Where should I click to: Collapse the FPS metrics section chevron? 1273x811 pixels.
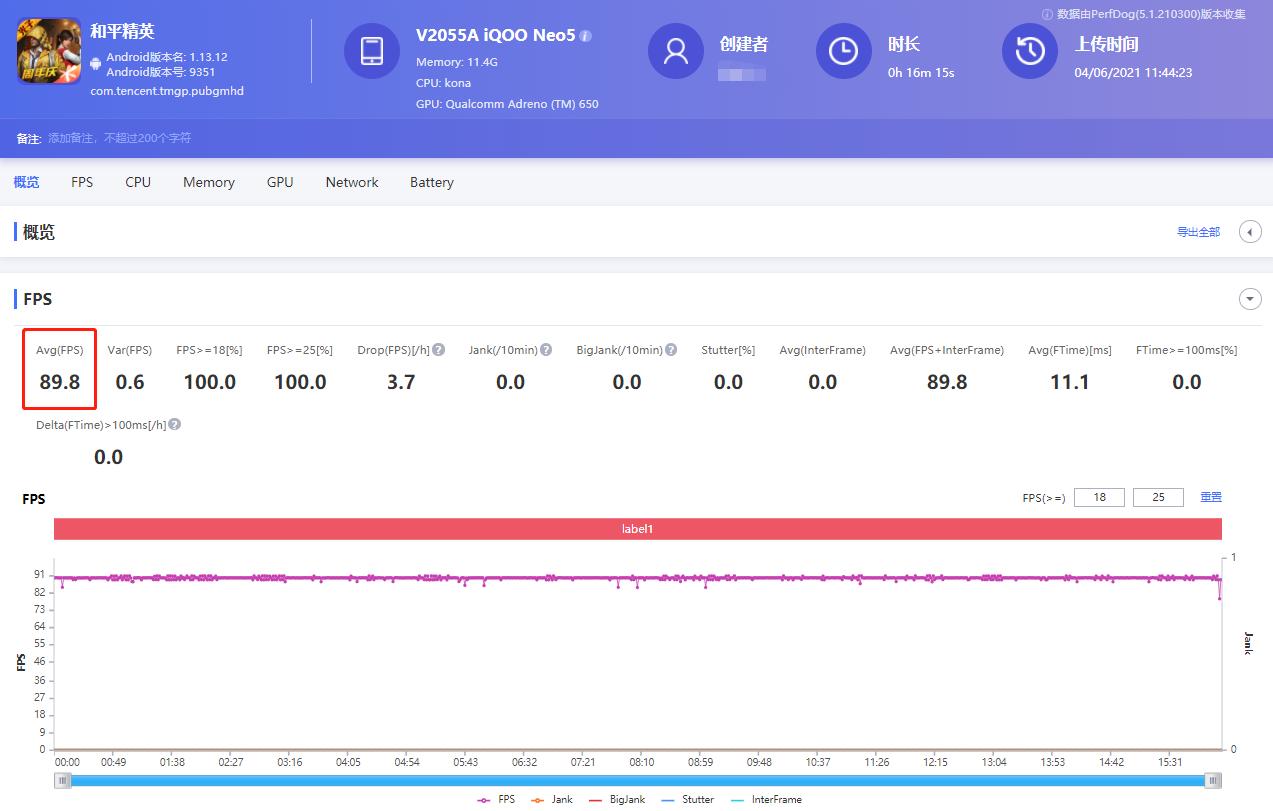point(1249,298)
